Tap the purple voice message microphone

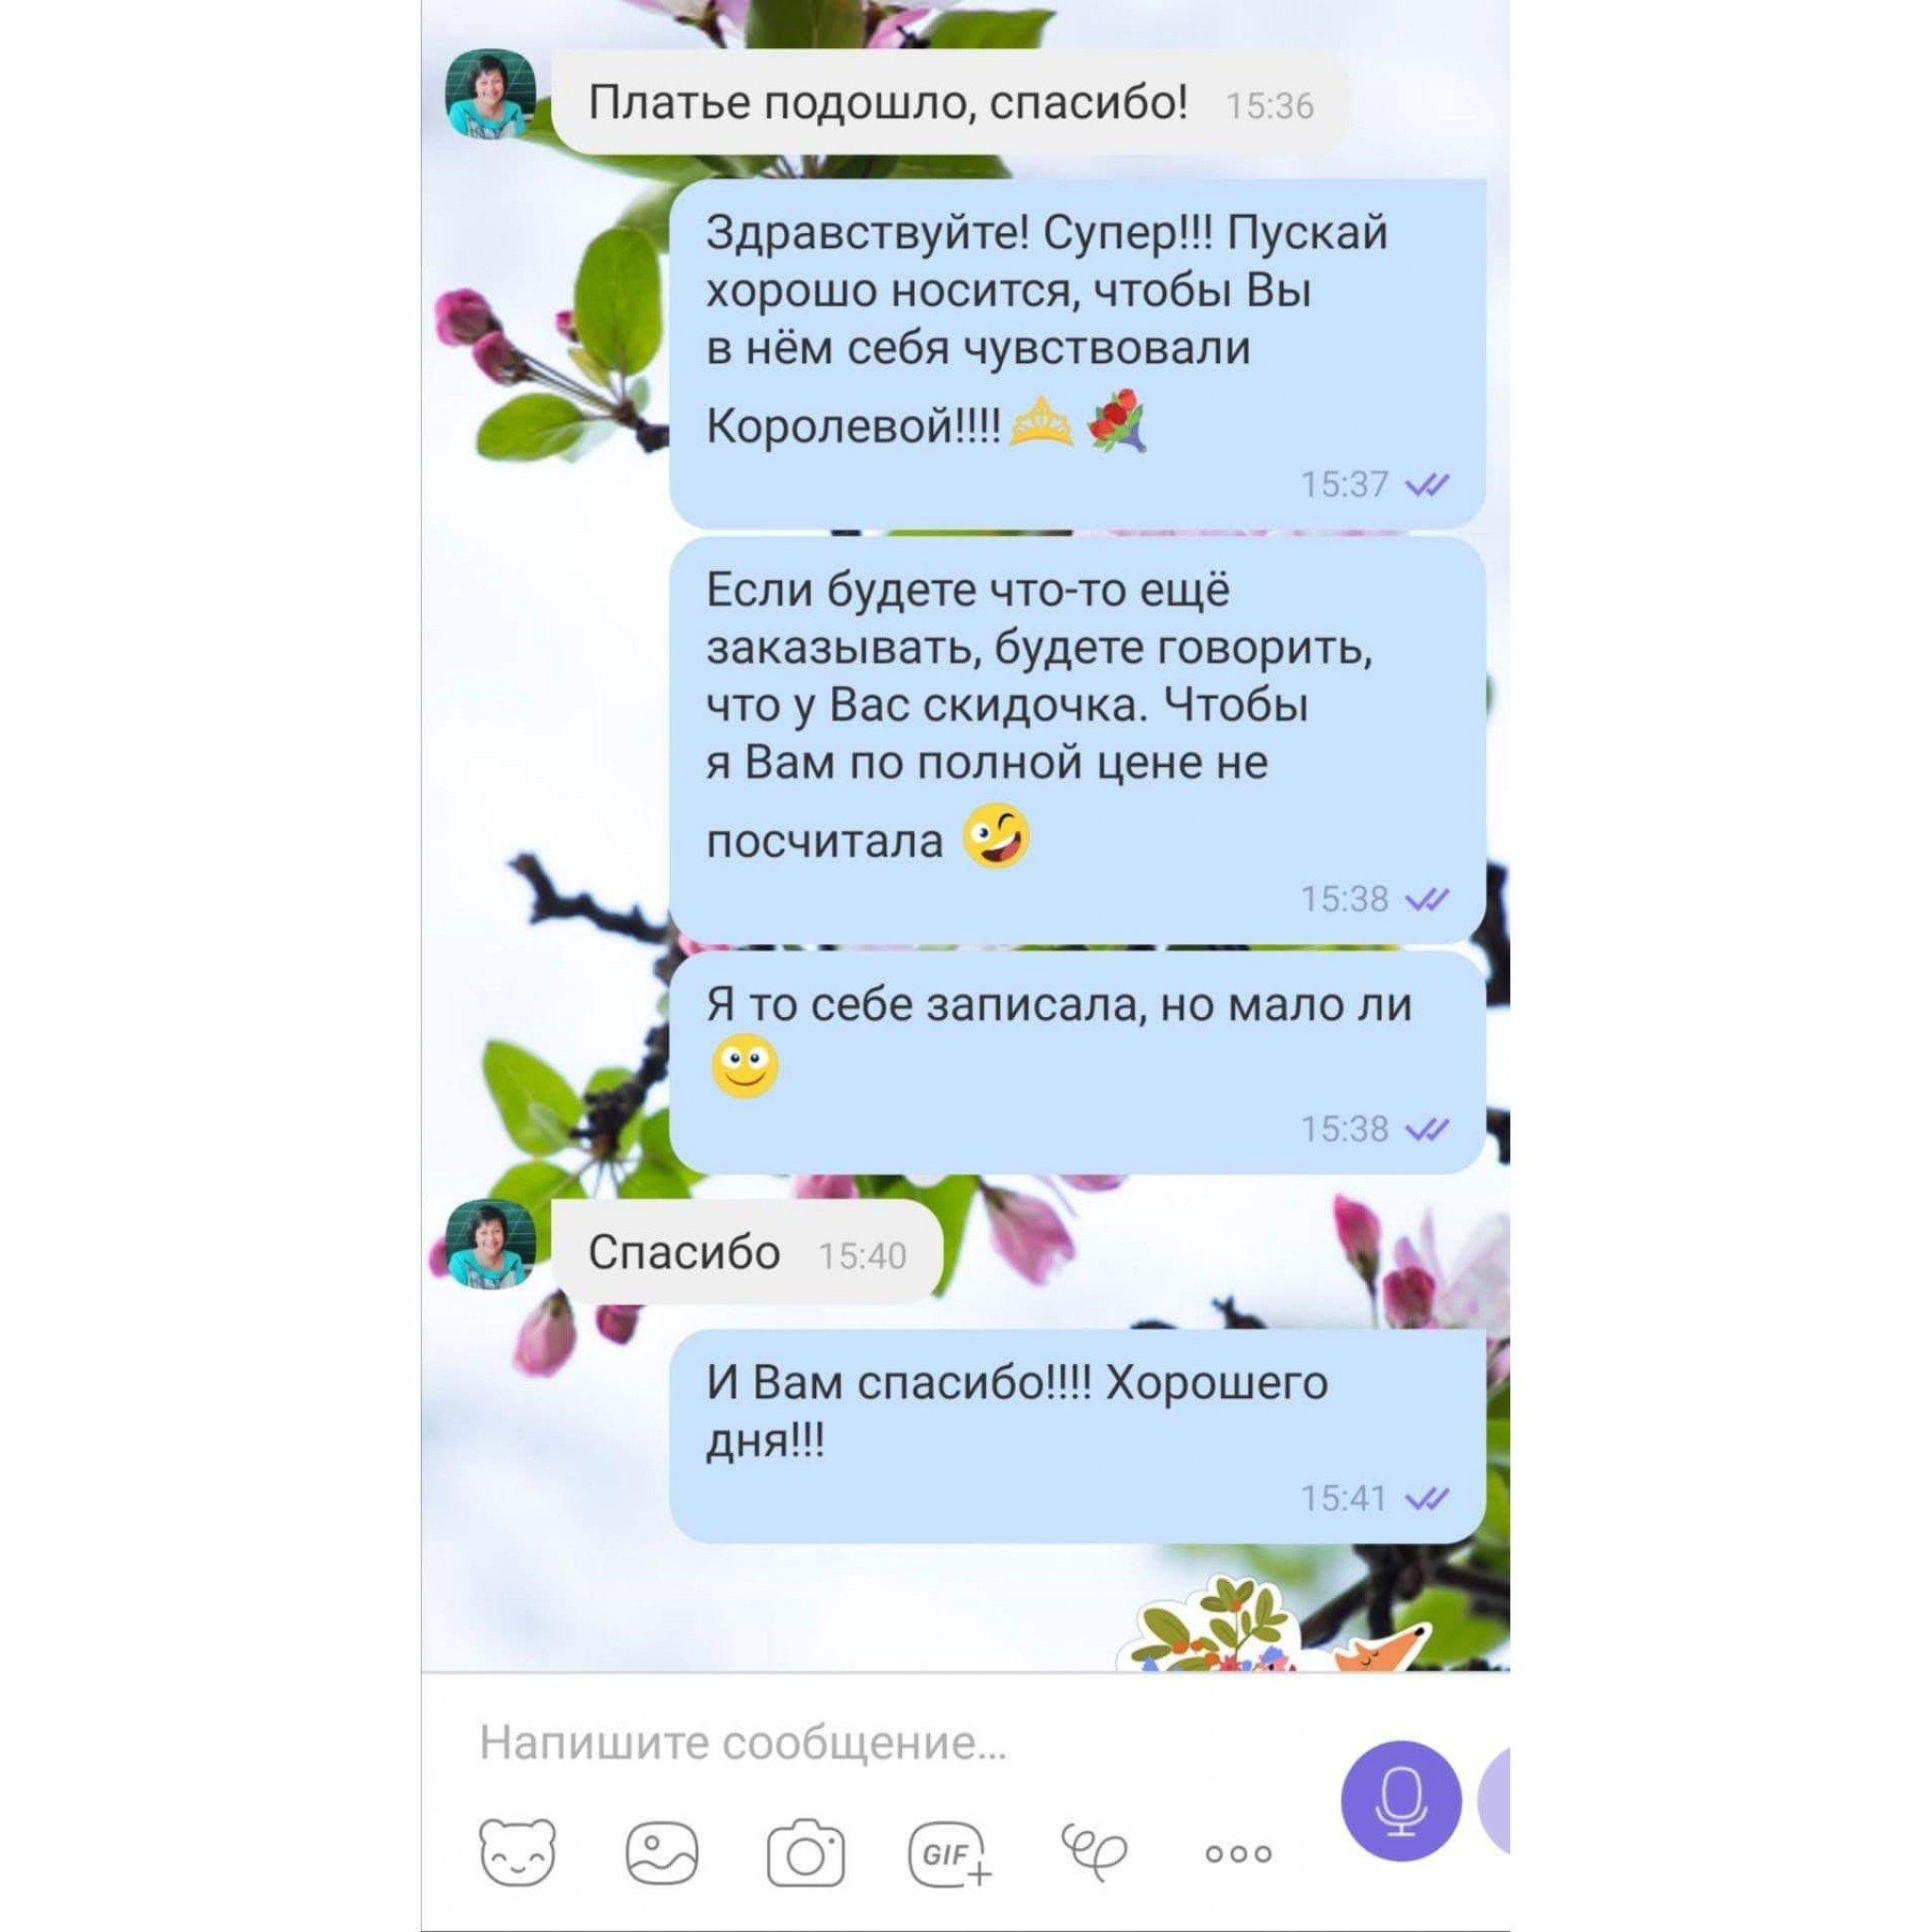[1401, 1801]
